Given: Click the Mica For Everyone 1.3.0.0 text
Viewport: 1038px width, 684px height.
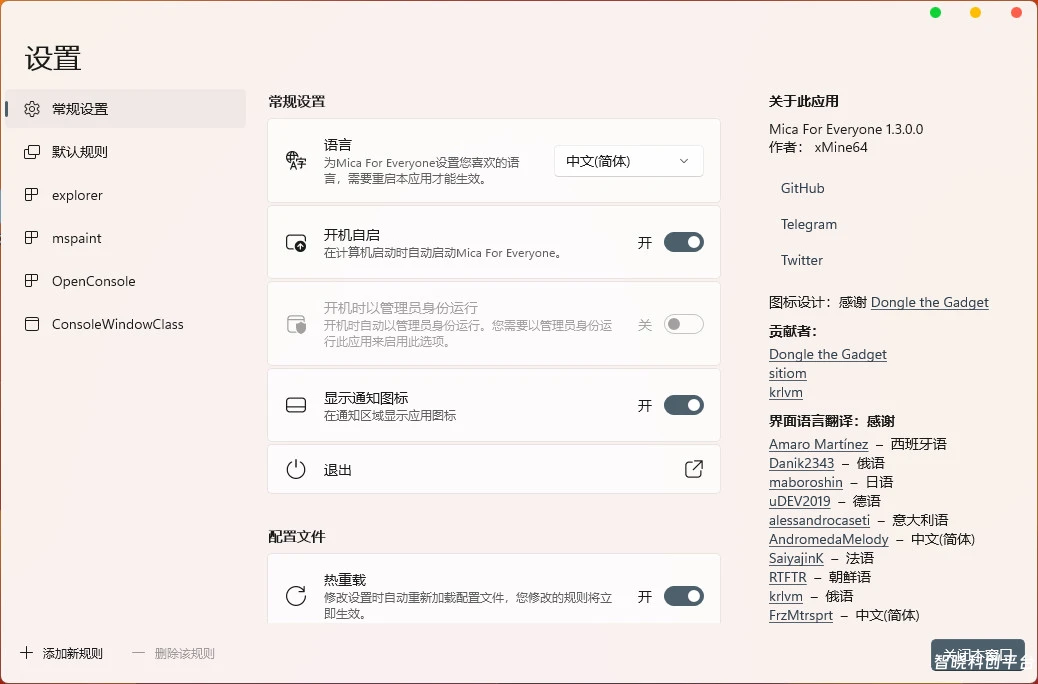Looking at the screenshot, I should point(845,129).
